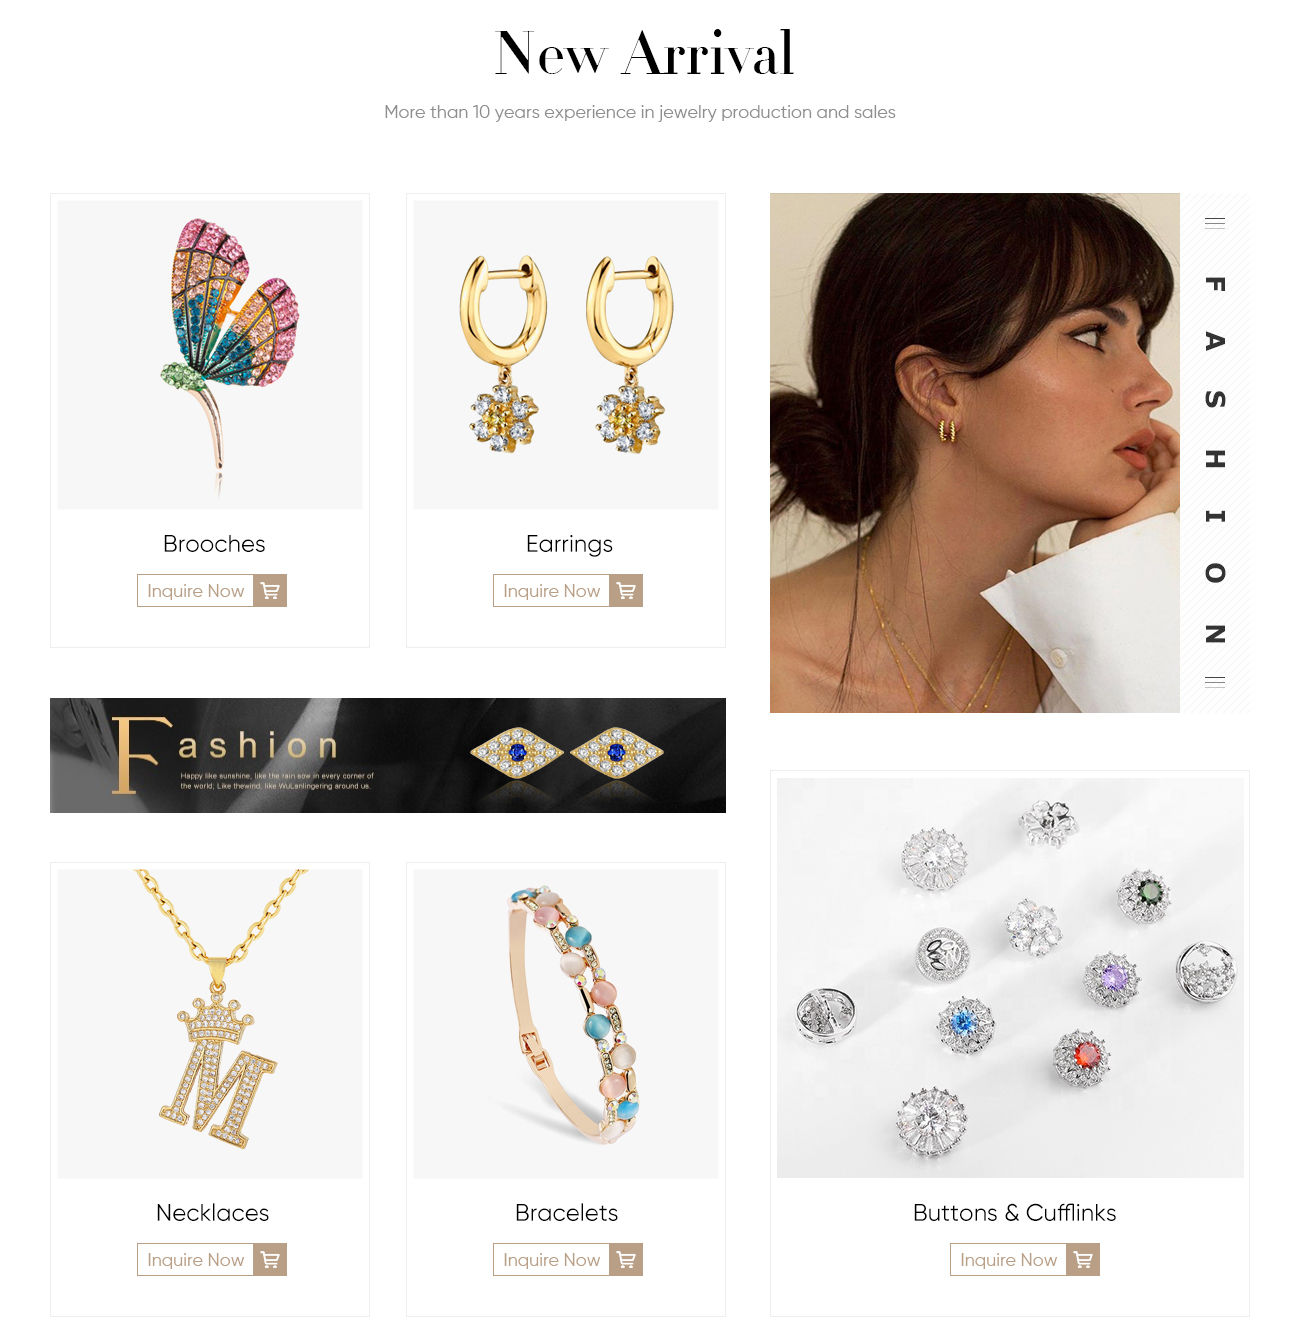This screenshot has height=1320, width=1300.
Task: Click Inquire Now for Bracelets
Action: 552,1260
